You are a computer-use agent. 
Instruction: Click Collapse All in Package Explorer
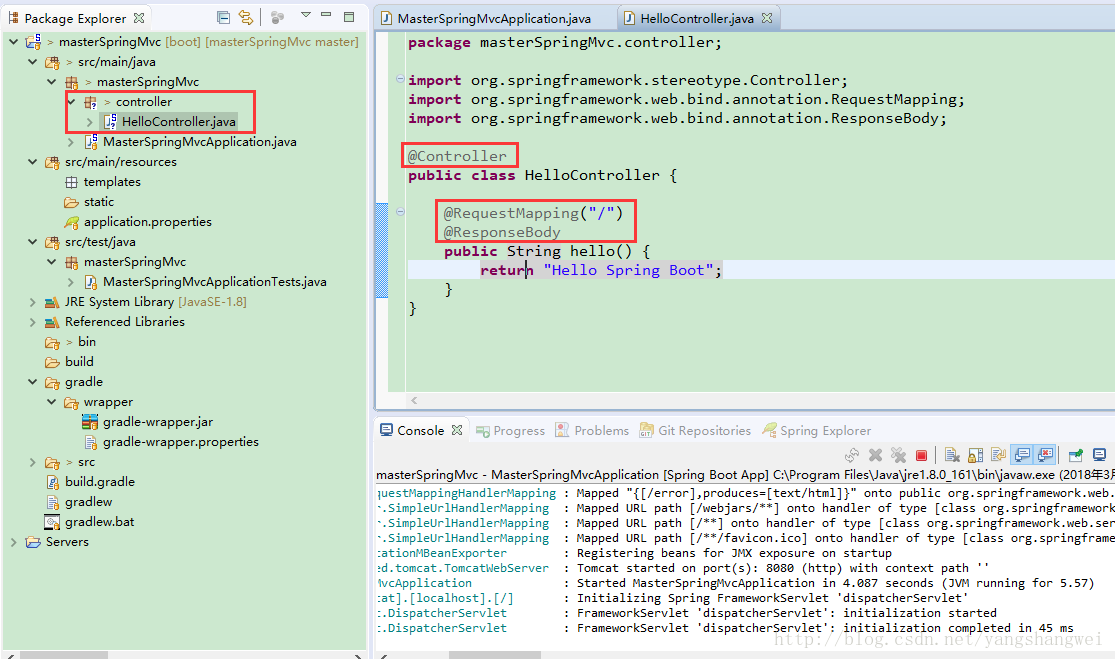coord(223,17)
